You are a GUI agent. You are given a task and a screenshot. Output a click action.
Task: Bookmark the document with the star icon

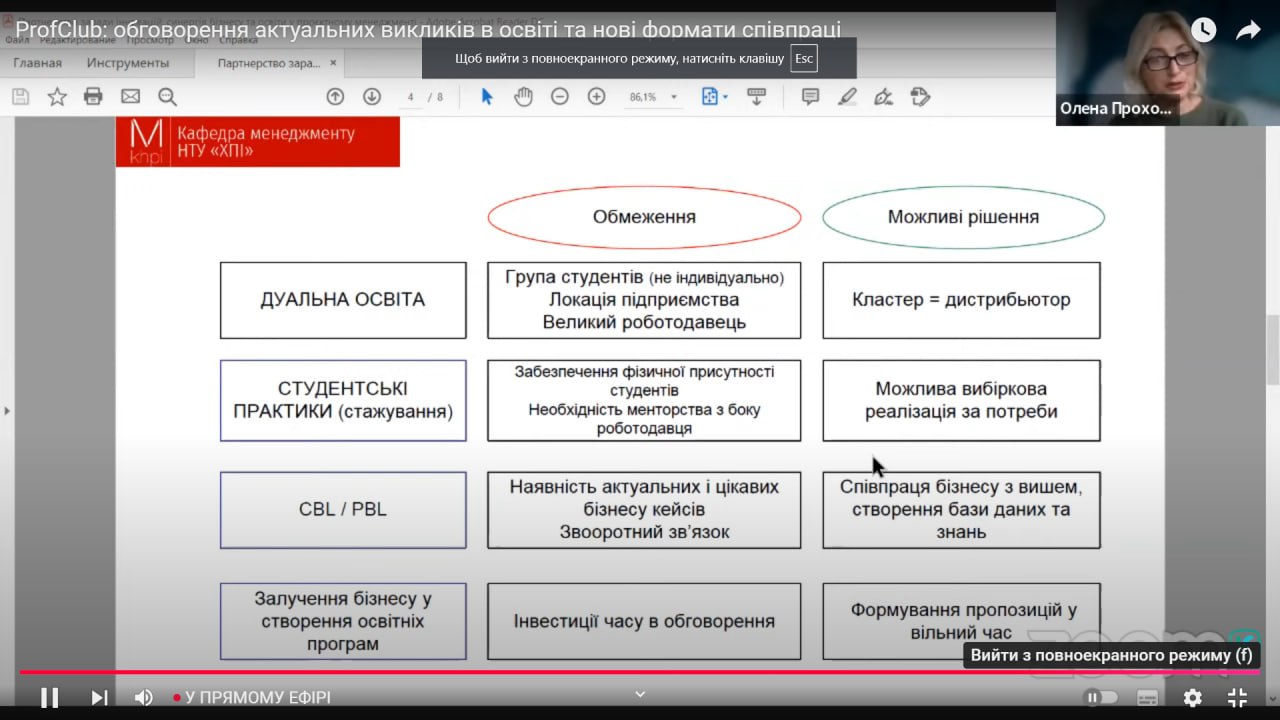[57, 97]
